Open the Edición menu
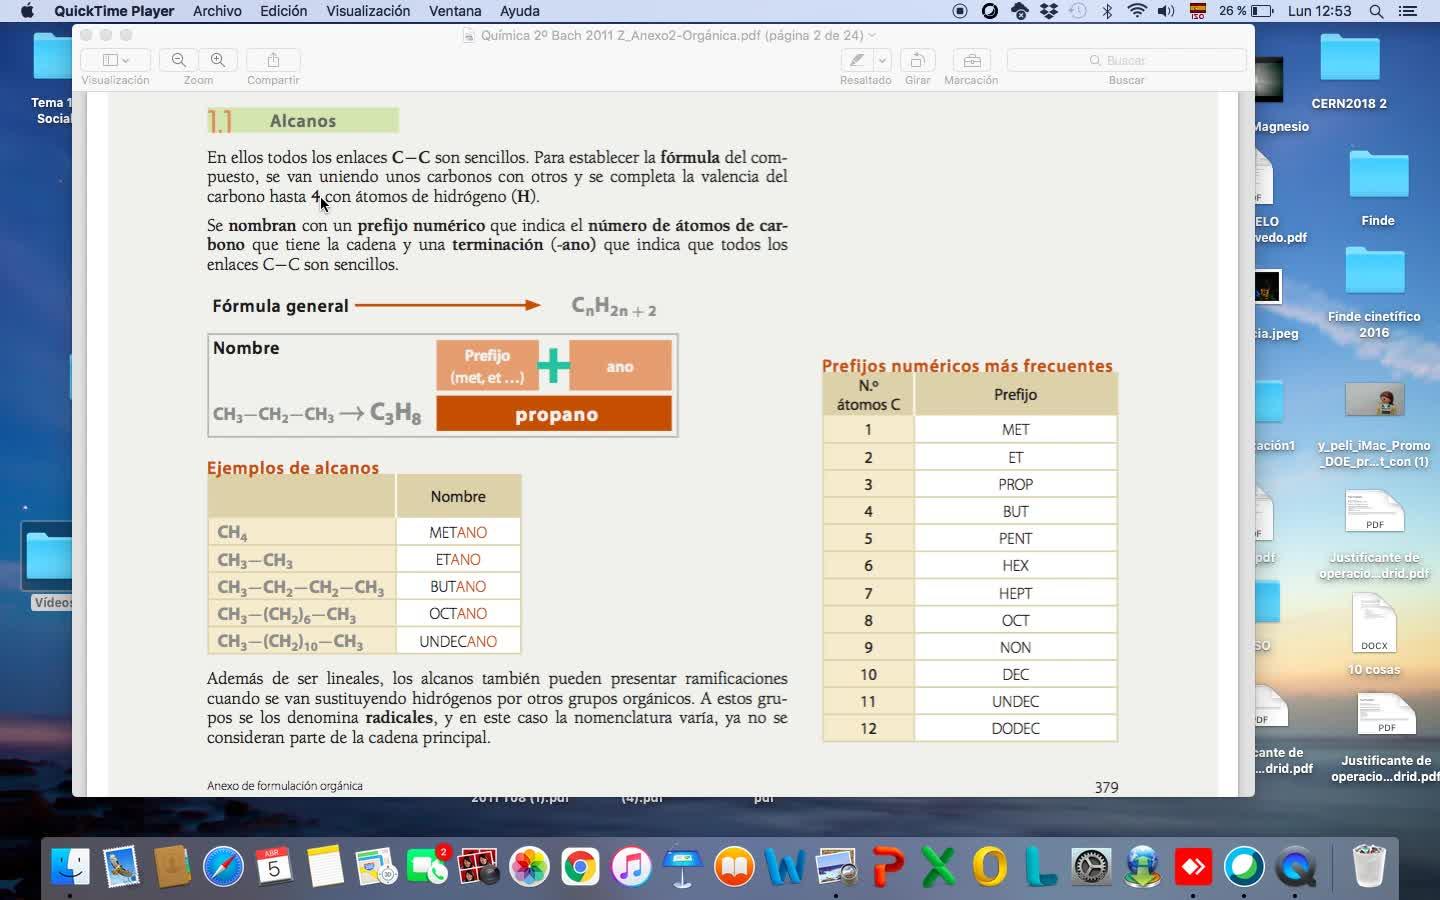The image size is (1440, 900). 284,11
